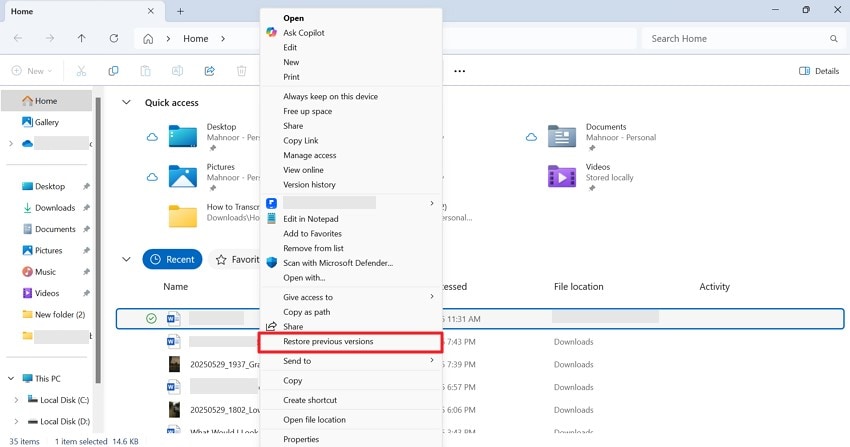Switch to the Recent tab
Viewport: 850px width, 447px height.
[172, 260]
